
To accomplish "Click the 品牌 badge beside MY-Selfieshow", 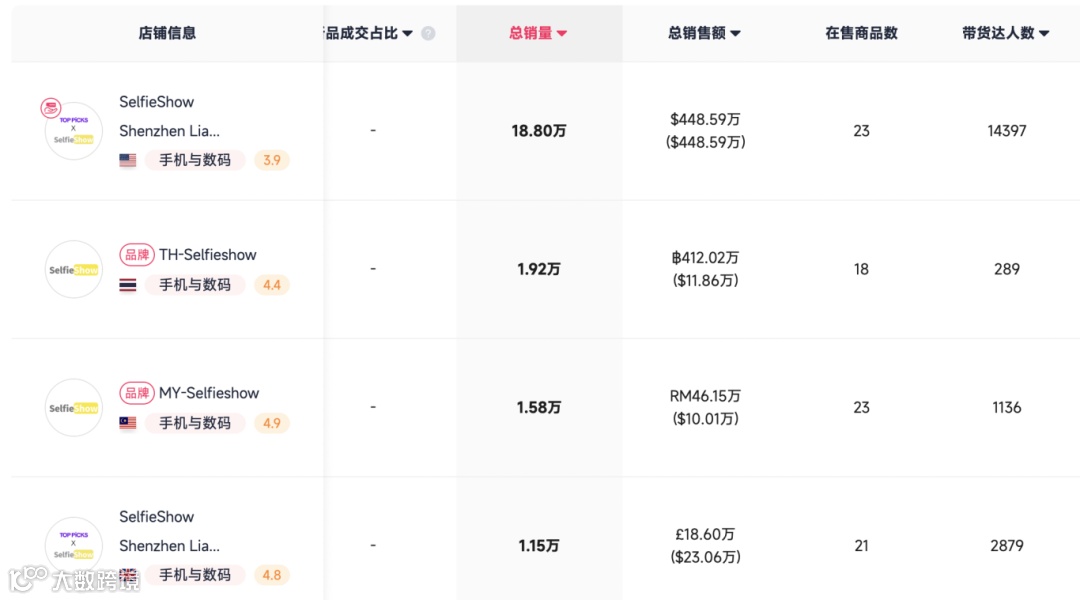I will [137, 393].
